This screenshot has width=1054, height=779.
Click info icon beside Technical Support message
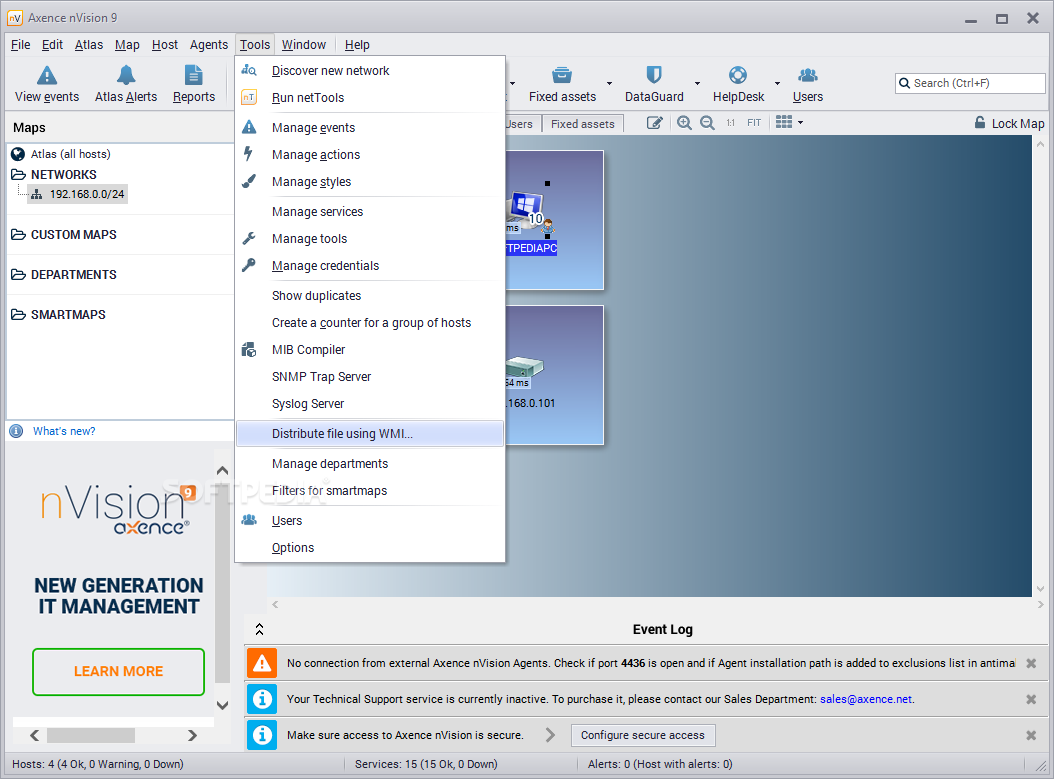[262, 700]
